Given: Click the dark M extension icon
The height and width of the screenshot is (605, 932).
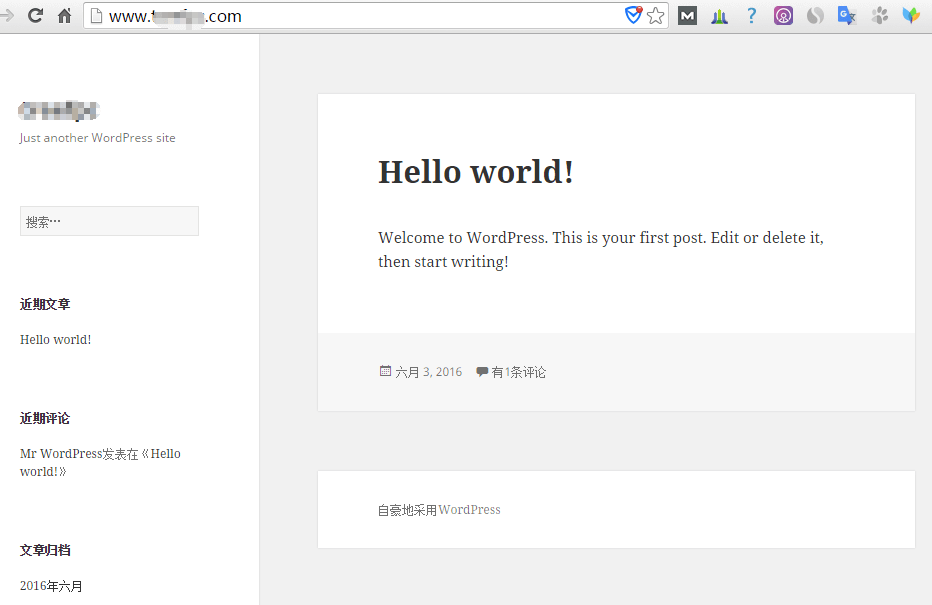Looking at the screenshot, I should (687, 15).
